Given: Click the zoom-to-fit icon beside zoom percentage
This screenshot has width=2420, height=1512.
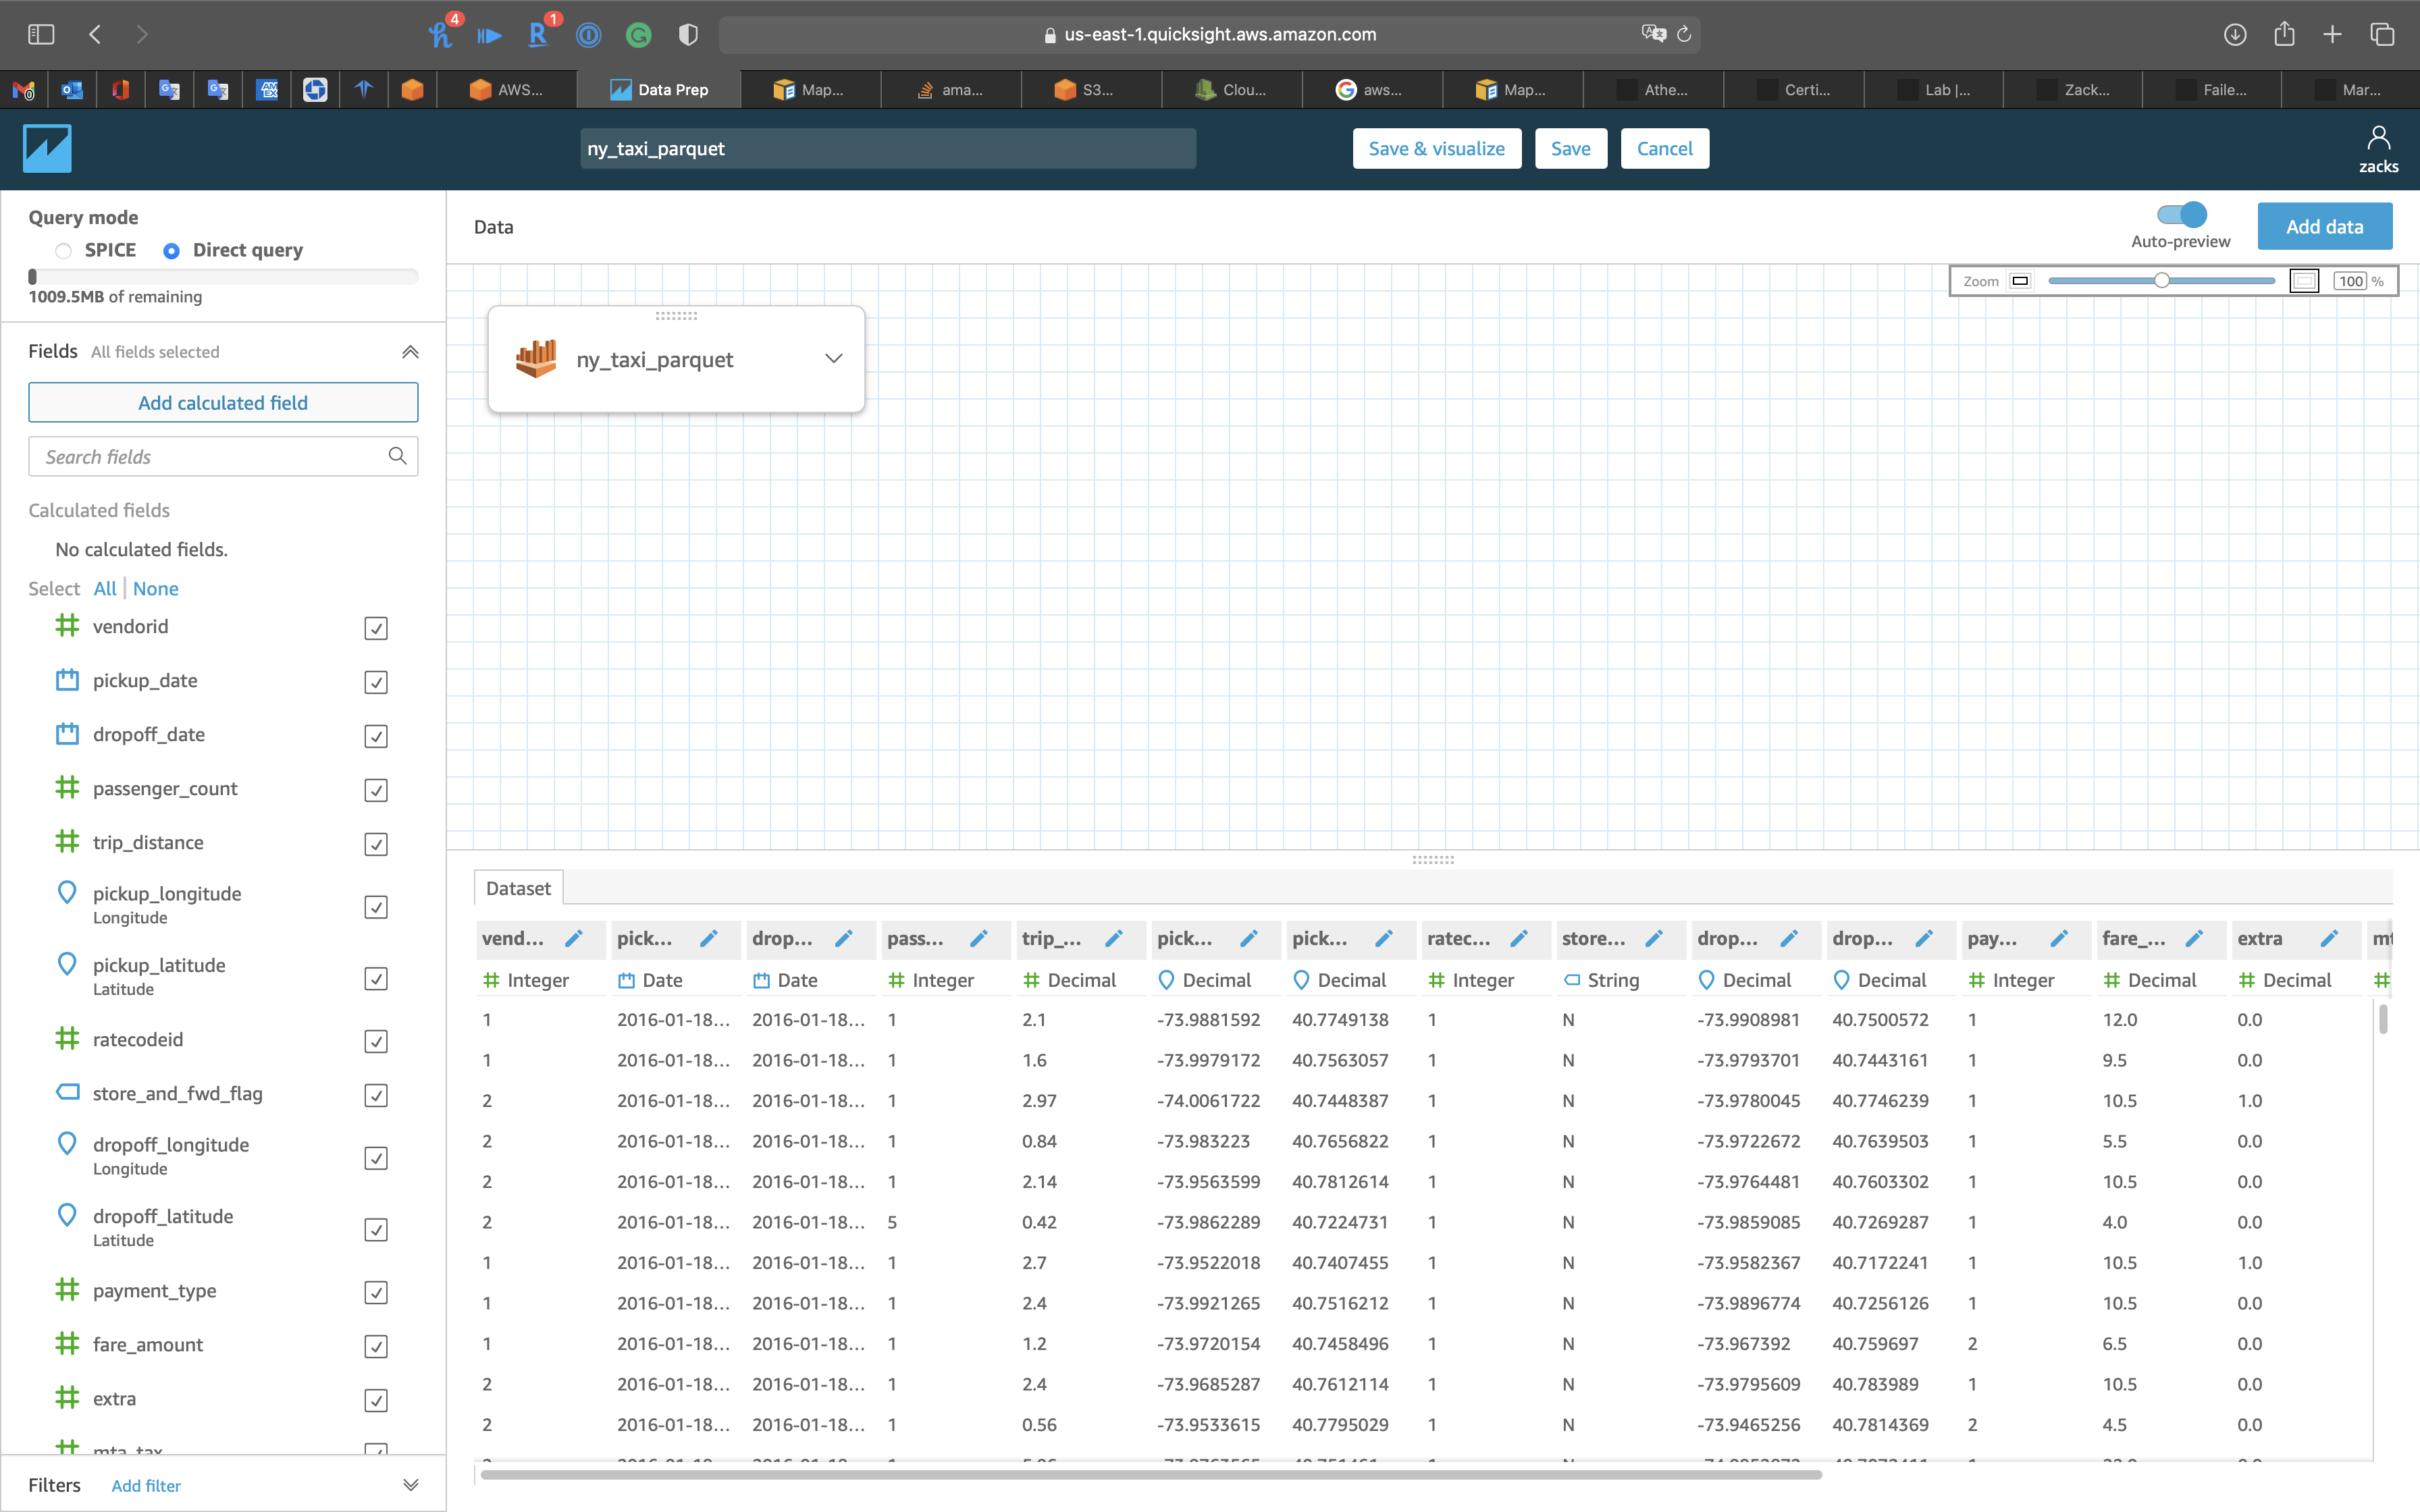Looking at the screenshot, I should (2303, 281).
